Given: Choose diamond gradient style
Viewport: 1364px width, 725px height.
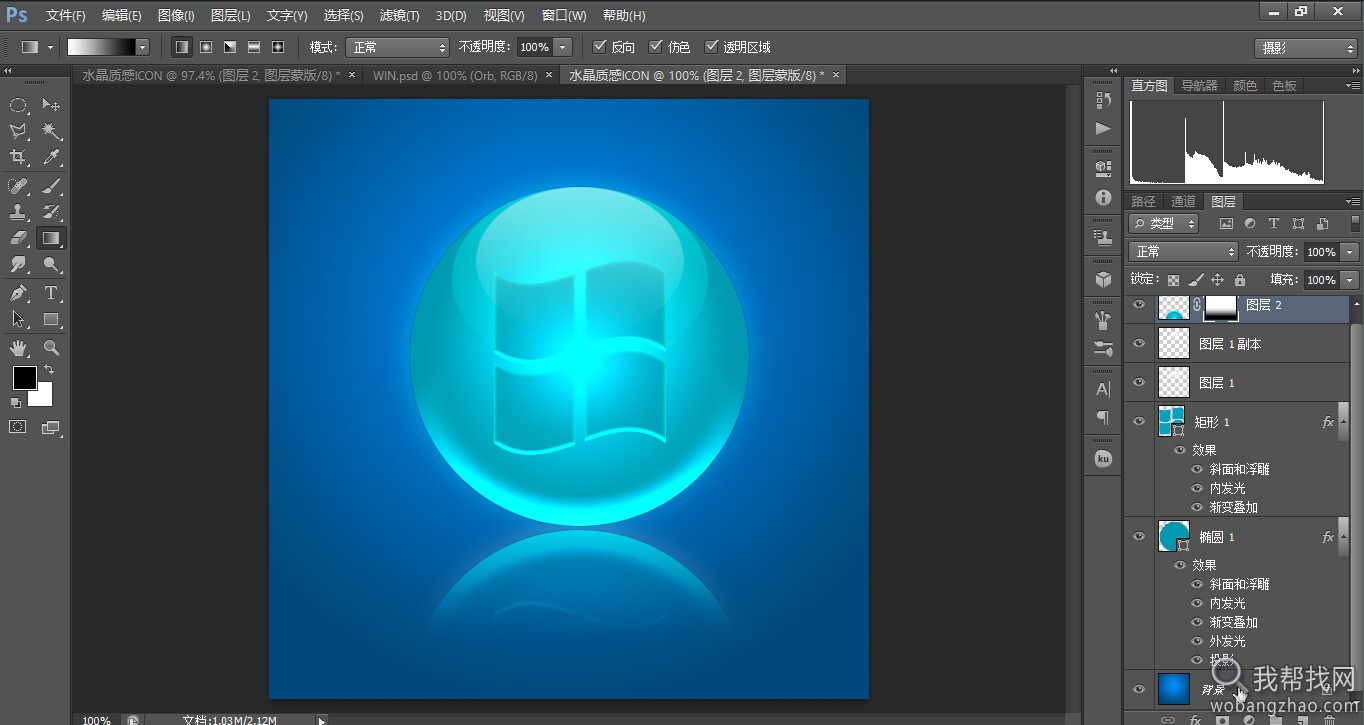Looking at the screenshot, I should click(x=278, y=47).
